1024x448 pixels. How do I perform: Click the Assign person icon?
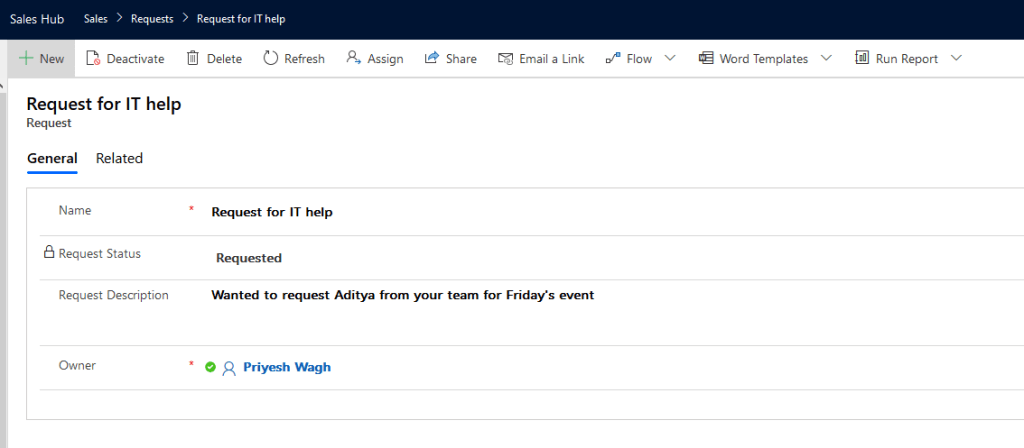pyautogui.click(x=353, y=58)
